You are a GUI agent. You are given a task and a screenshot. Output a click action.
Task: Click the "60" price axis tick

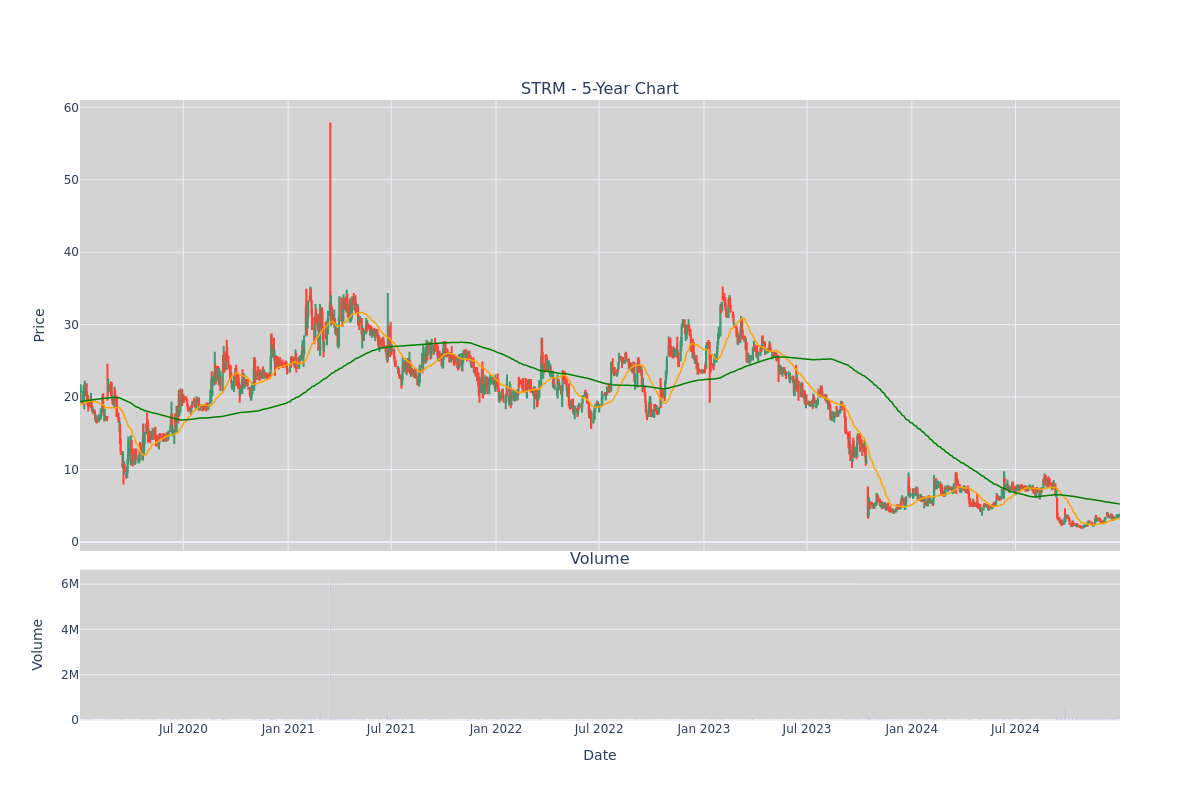click(x=71, y=108)
